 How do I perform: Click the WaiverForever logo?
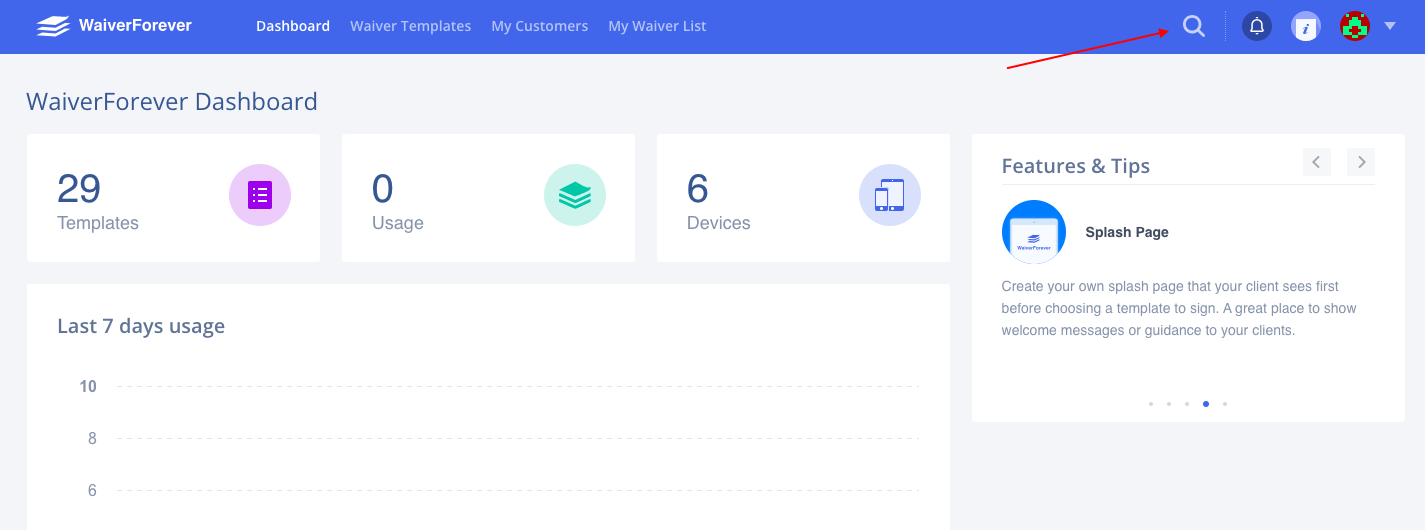coord(114,26)
